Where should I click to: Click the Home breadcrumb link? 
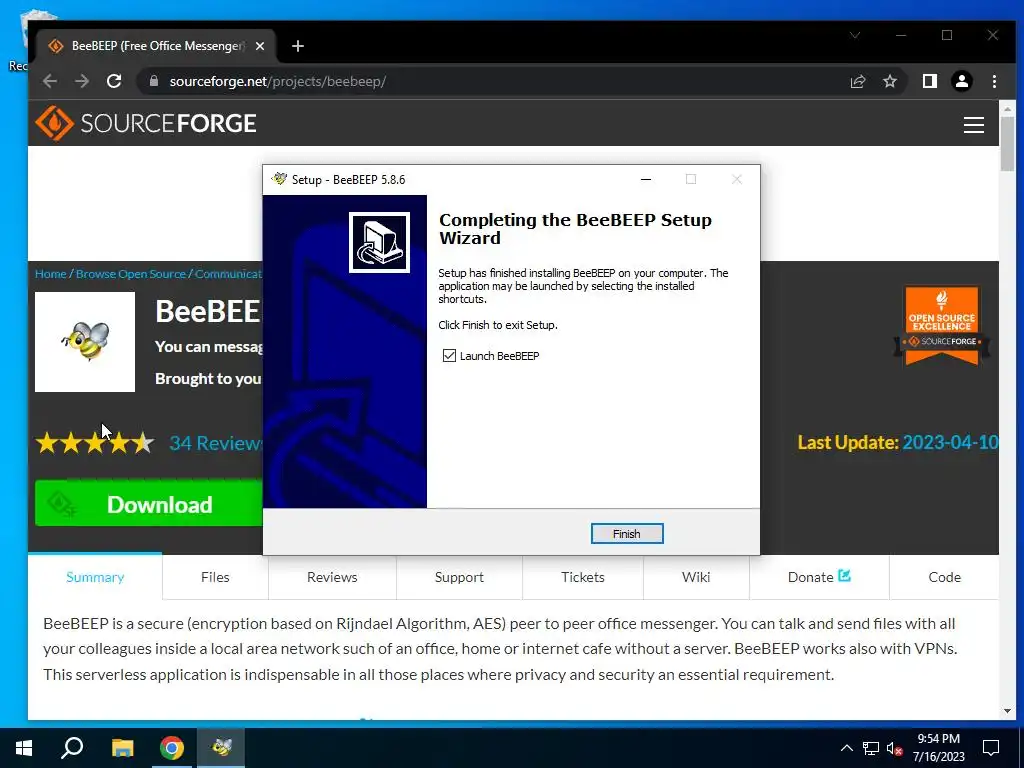(50, 274)
